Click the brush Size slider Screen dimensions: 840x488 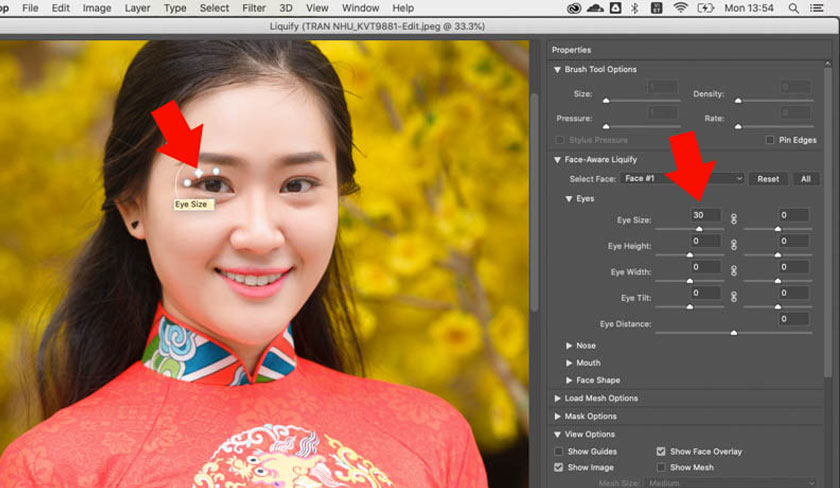coord(641,100)
